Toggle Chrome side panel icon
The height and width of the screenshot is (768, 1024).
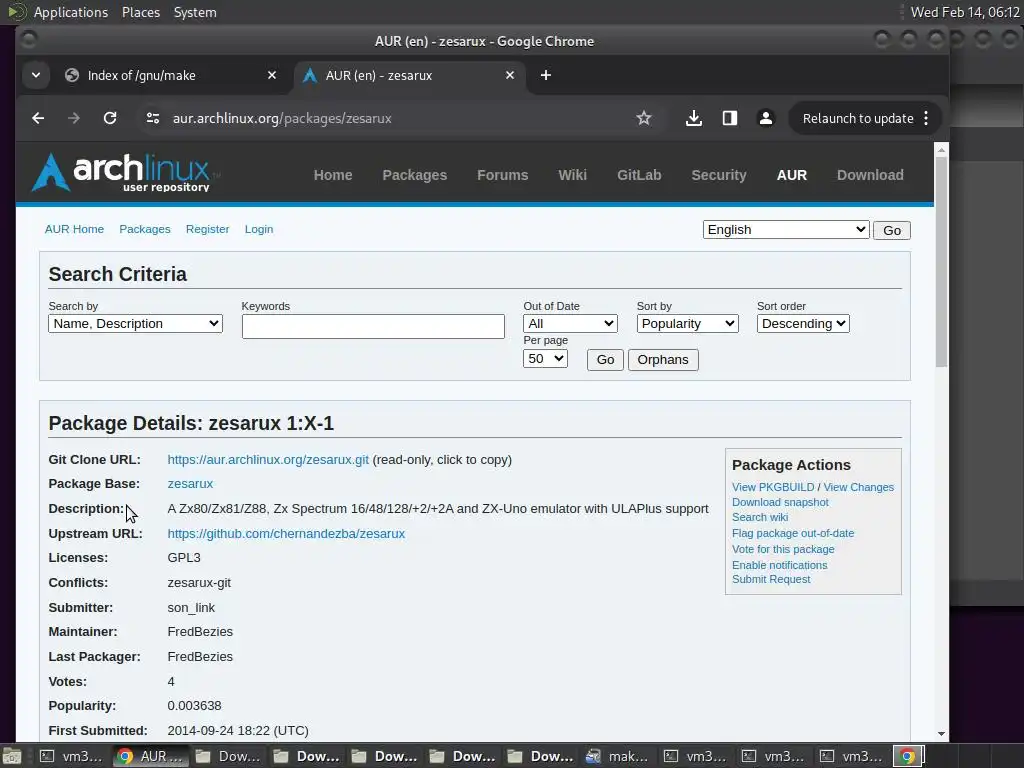pos(729,118)
